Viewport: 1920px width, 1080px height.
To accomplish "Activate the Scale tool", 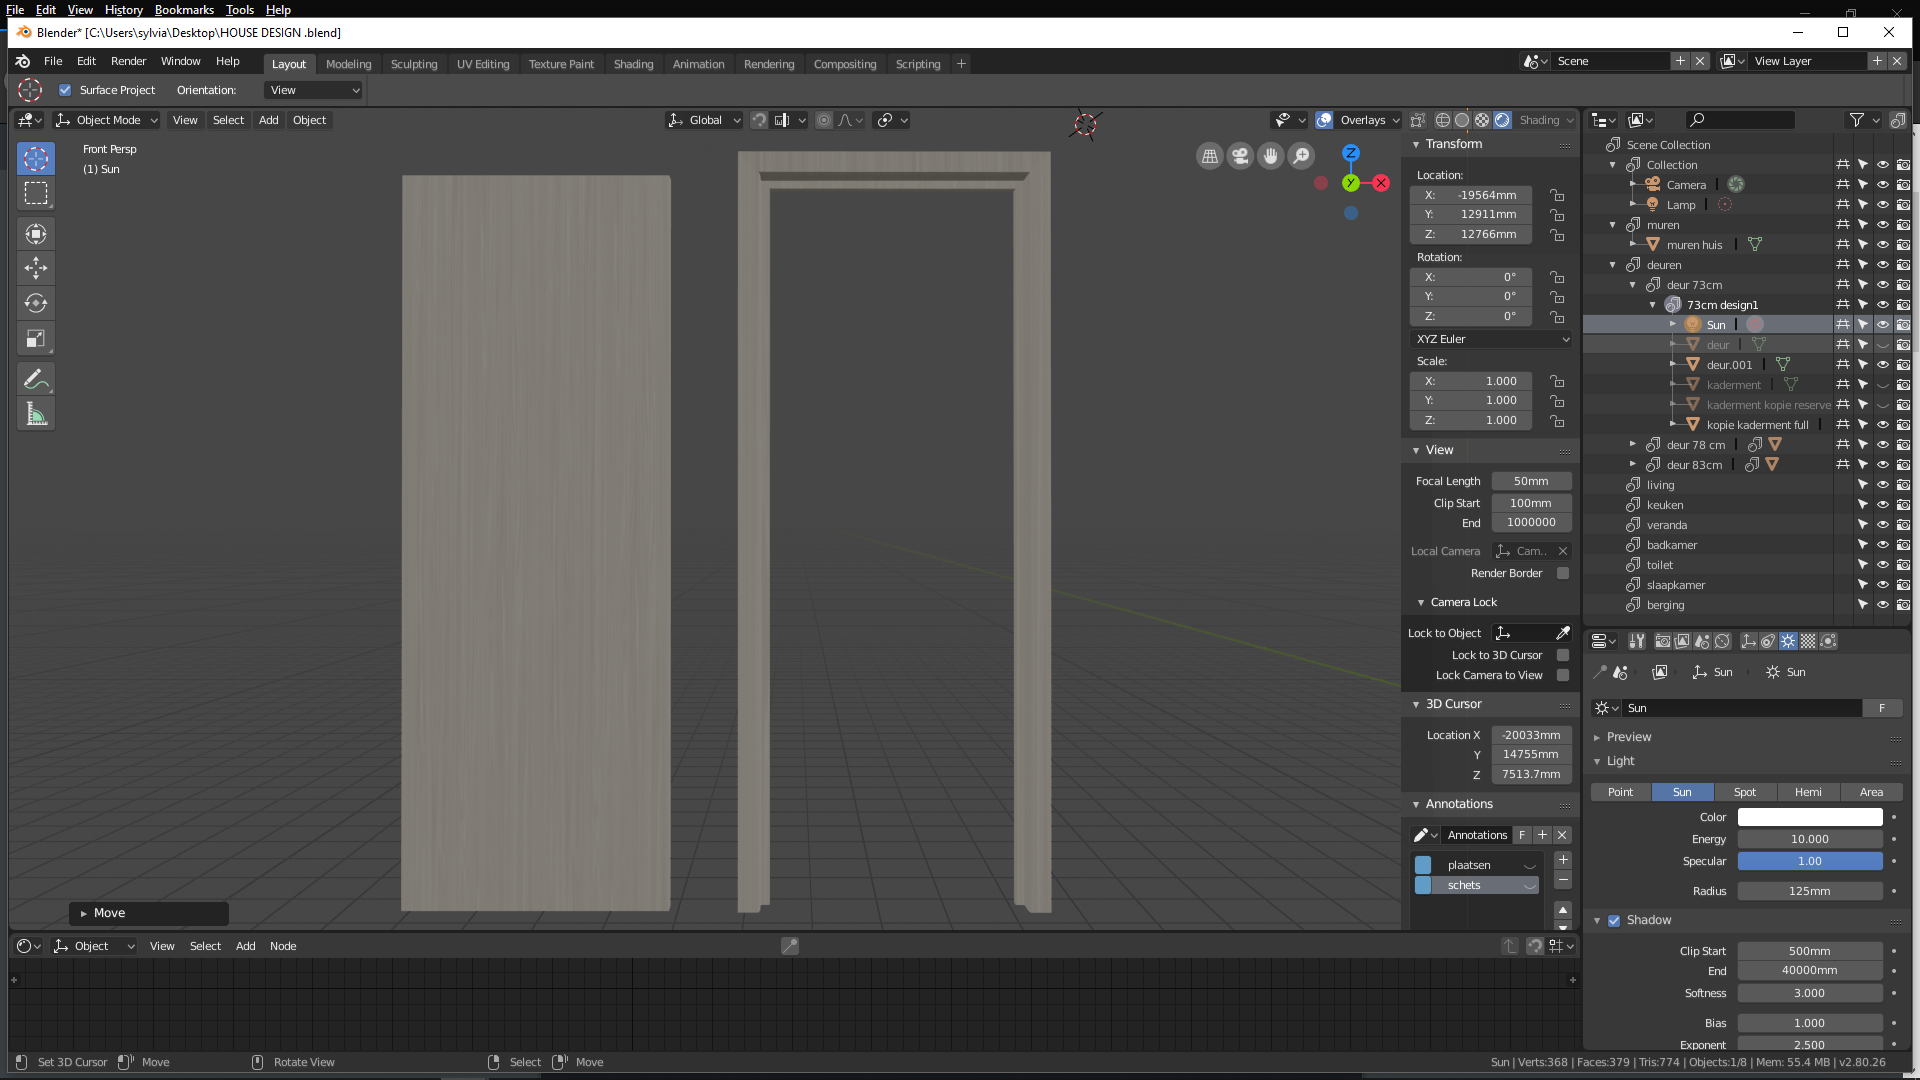I will (36, 339).
